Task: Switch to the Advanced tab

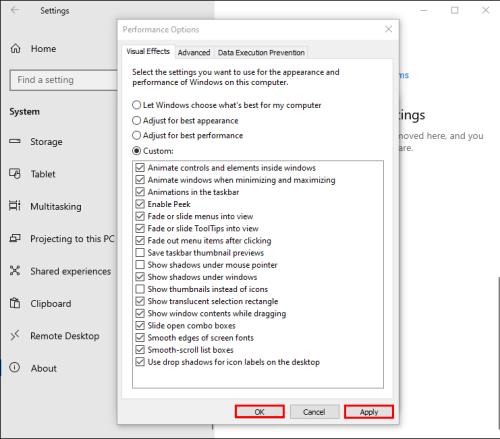Action: 194,53
